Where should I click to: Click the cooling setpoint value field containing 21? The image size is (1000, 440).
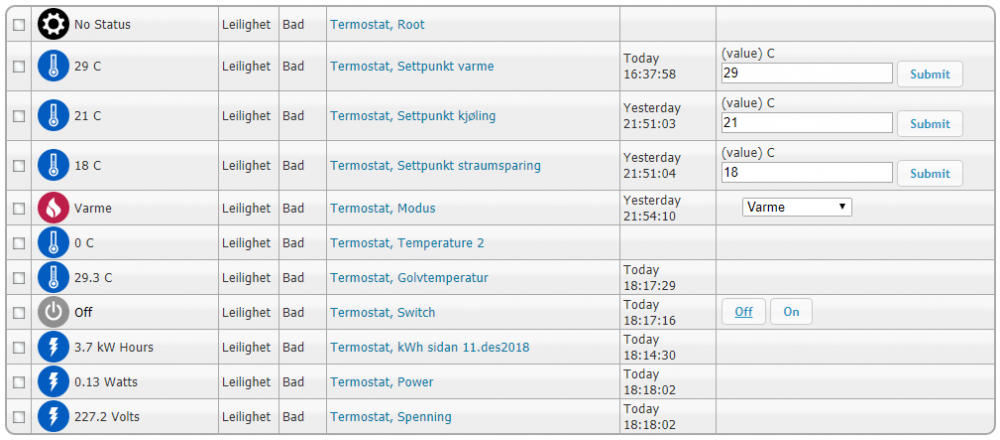pyautogui.click(x=806, y=123)
